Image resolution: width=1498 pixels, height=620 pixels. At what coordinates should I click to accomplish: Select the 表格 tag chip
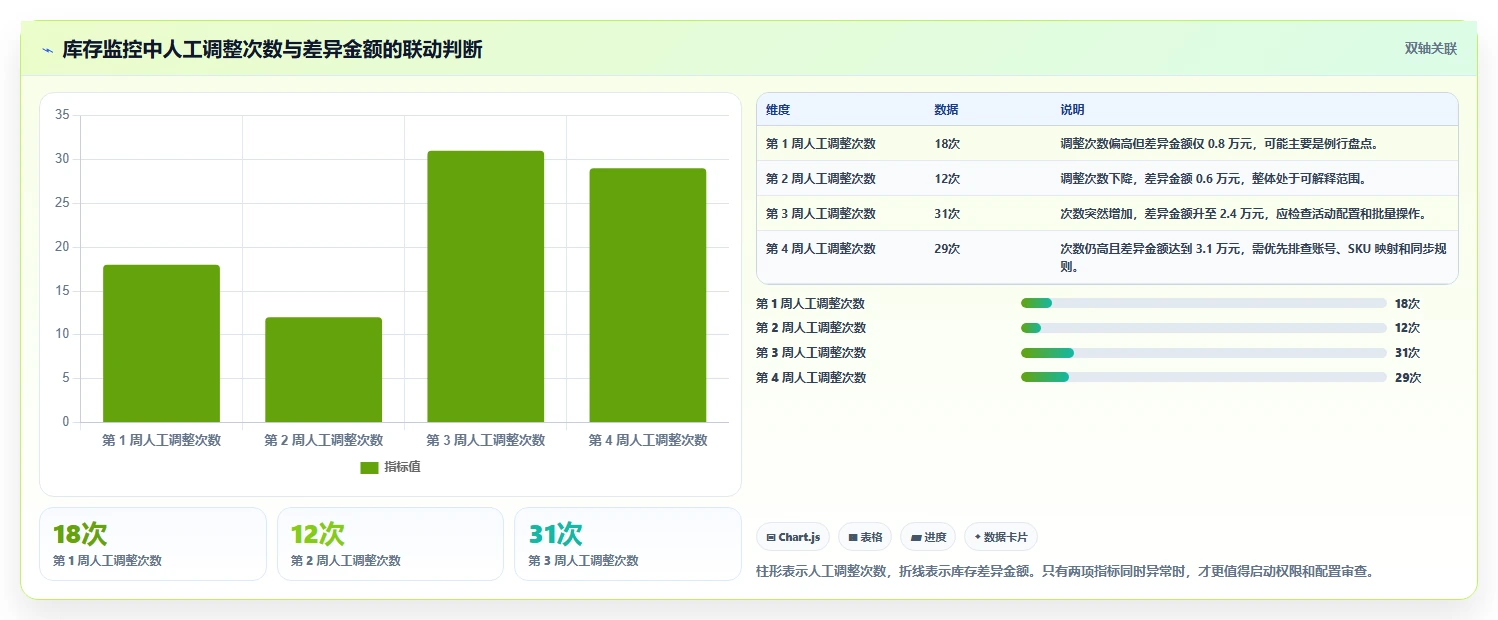(865, 537)
